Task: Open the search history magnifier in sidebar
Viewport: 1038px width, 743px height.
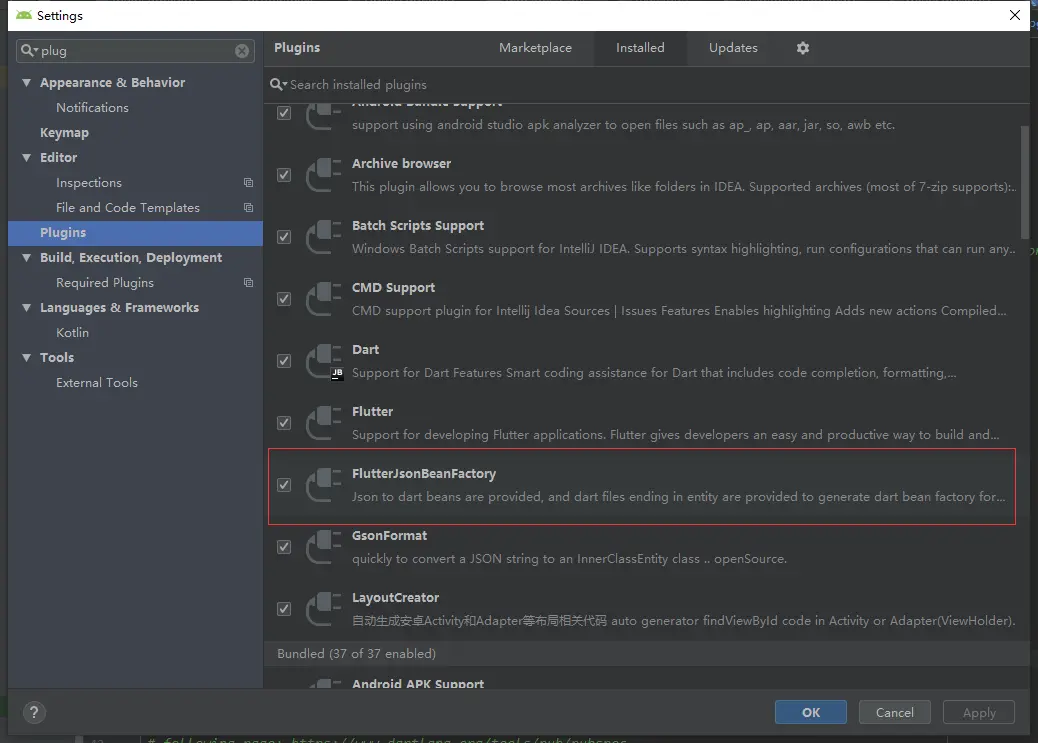Action: pyautogui.click(x=29, y=50)
